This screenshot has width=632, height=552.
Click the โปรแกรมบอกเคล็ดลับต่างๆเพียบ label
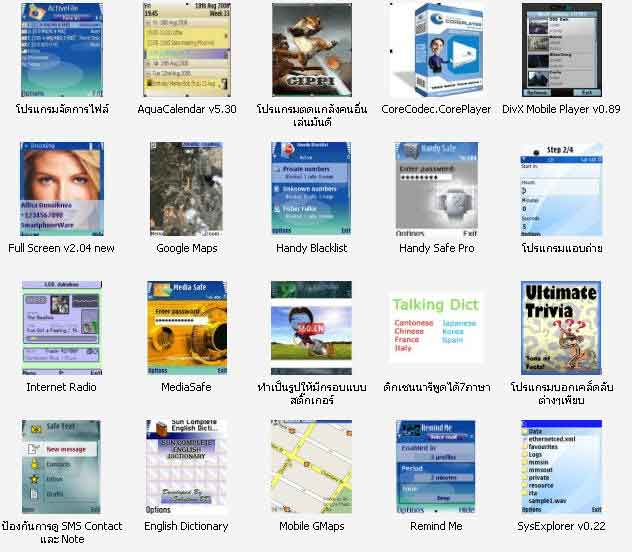coord(562,393)
